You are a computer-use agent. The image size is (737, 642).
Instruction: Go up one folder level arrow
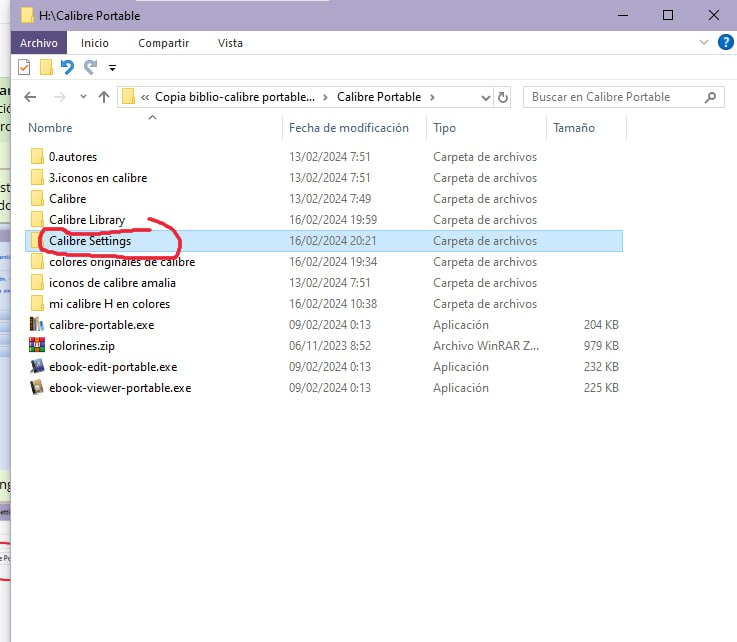coord(104,97)
